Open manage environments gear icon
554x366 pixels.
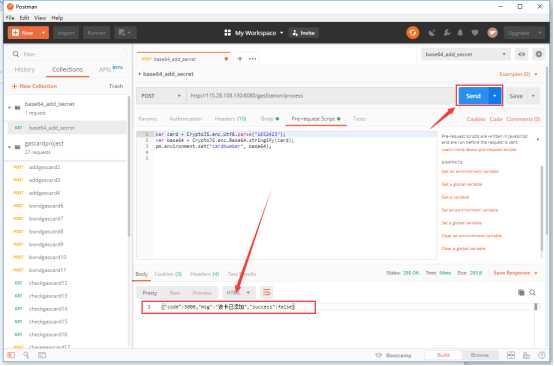(x=538, y=54)
